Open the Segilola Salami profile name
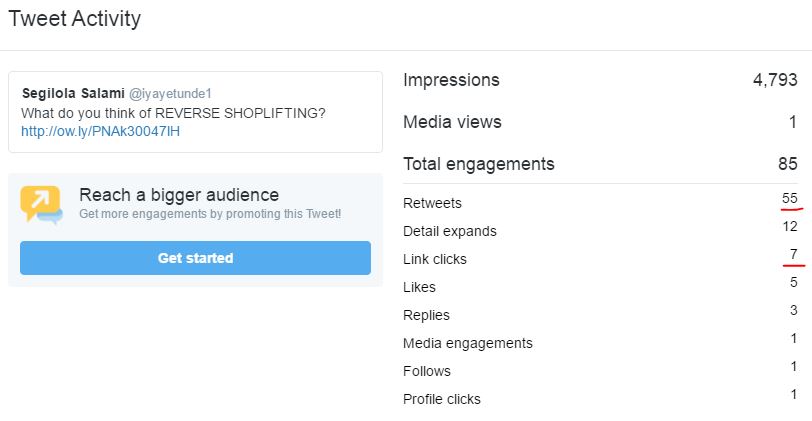 (73, 94)
